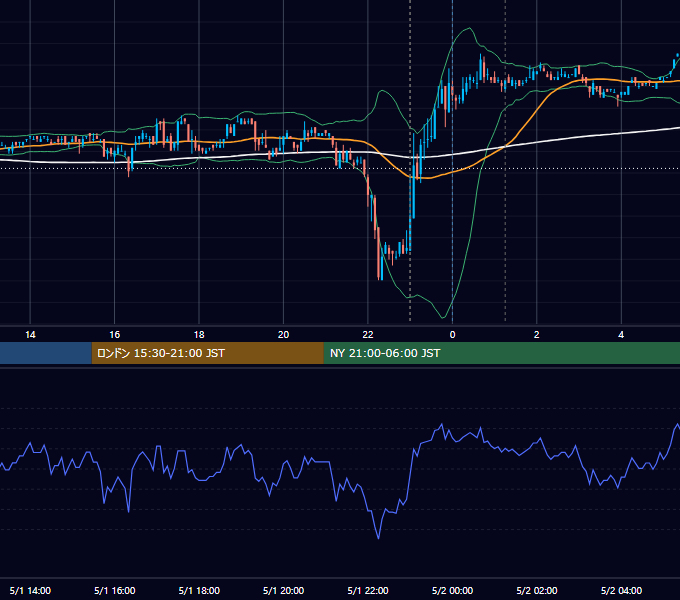Click the 5/2 04:00 label on the indicator axis
680x600 pixels.
tap(621, 590)
